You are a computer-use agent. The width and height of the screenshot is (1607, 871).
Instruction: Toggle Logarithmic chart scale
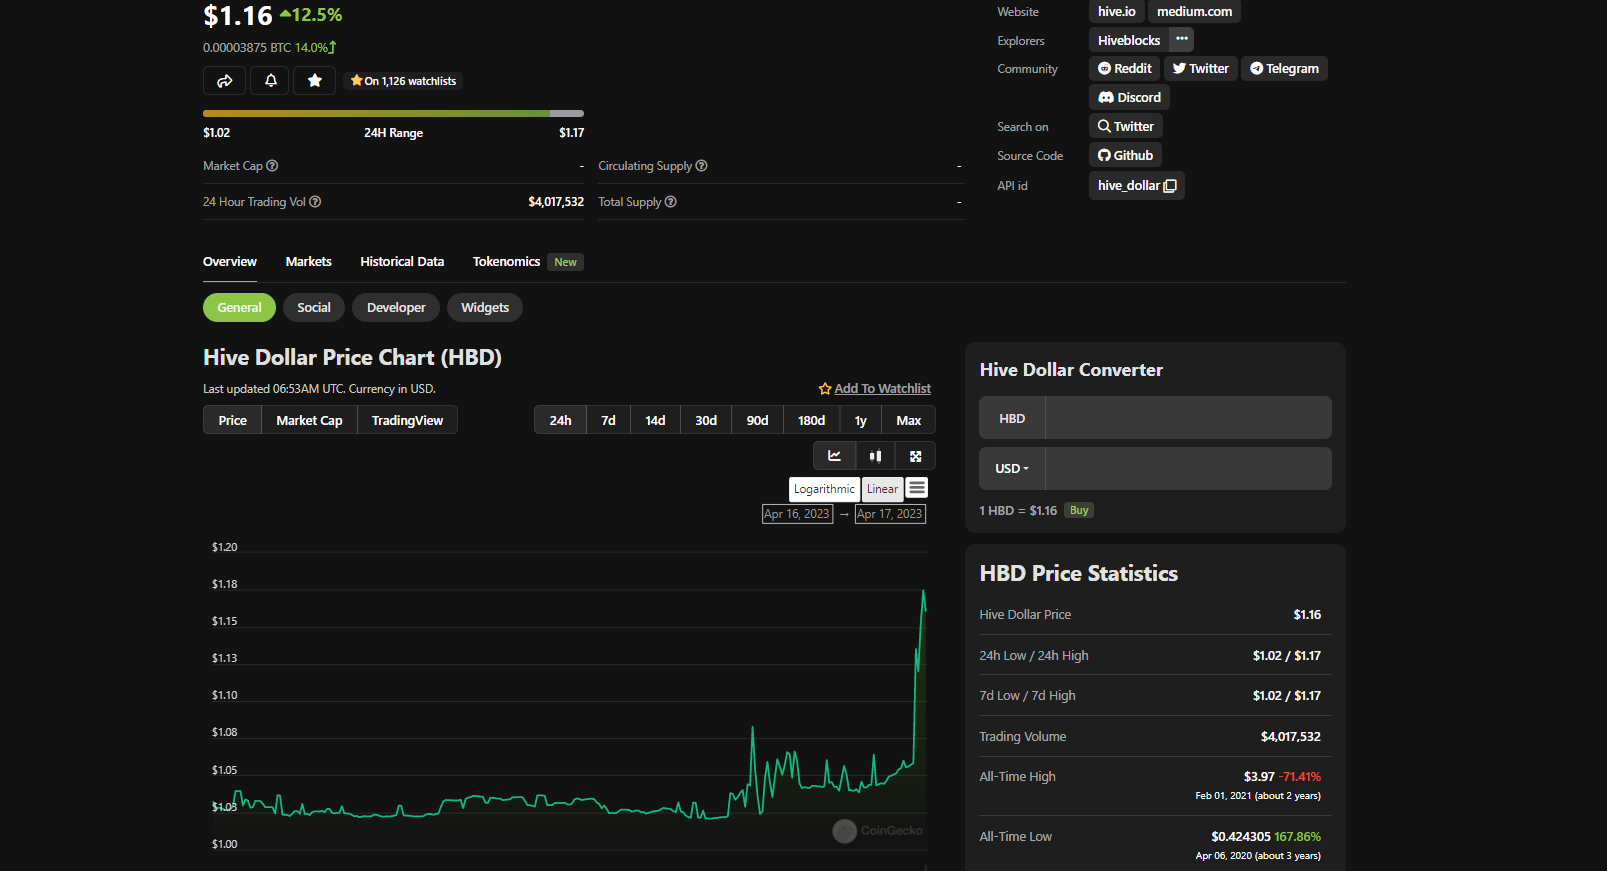coord(824,489)
